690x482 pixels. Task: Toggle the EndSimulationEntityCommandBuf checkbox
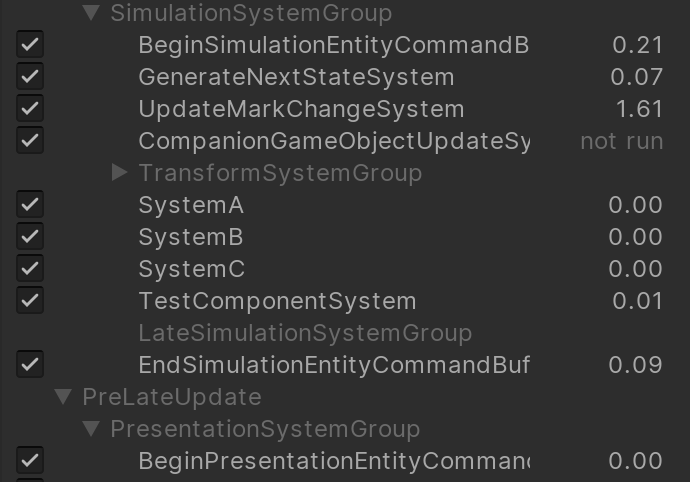coord(30,364)
